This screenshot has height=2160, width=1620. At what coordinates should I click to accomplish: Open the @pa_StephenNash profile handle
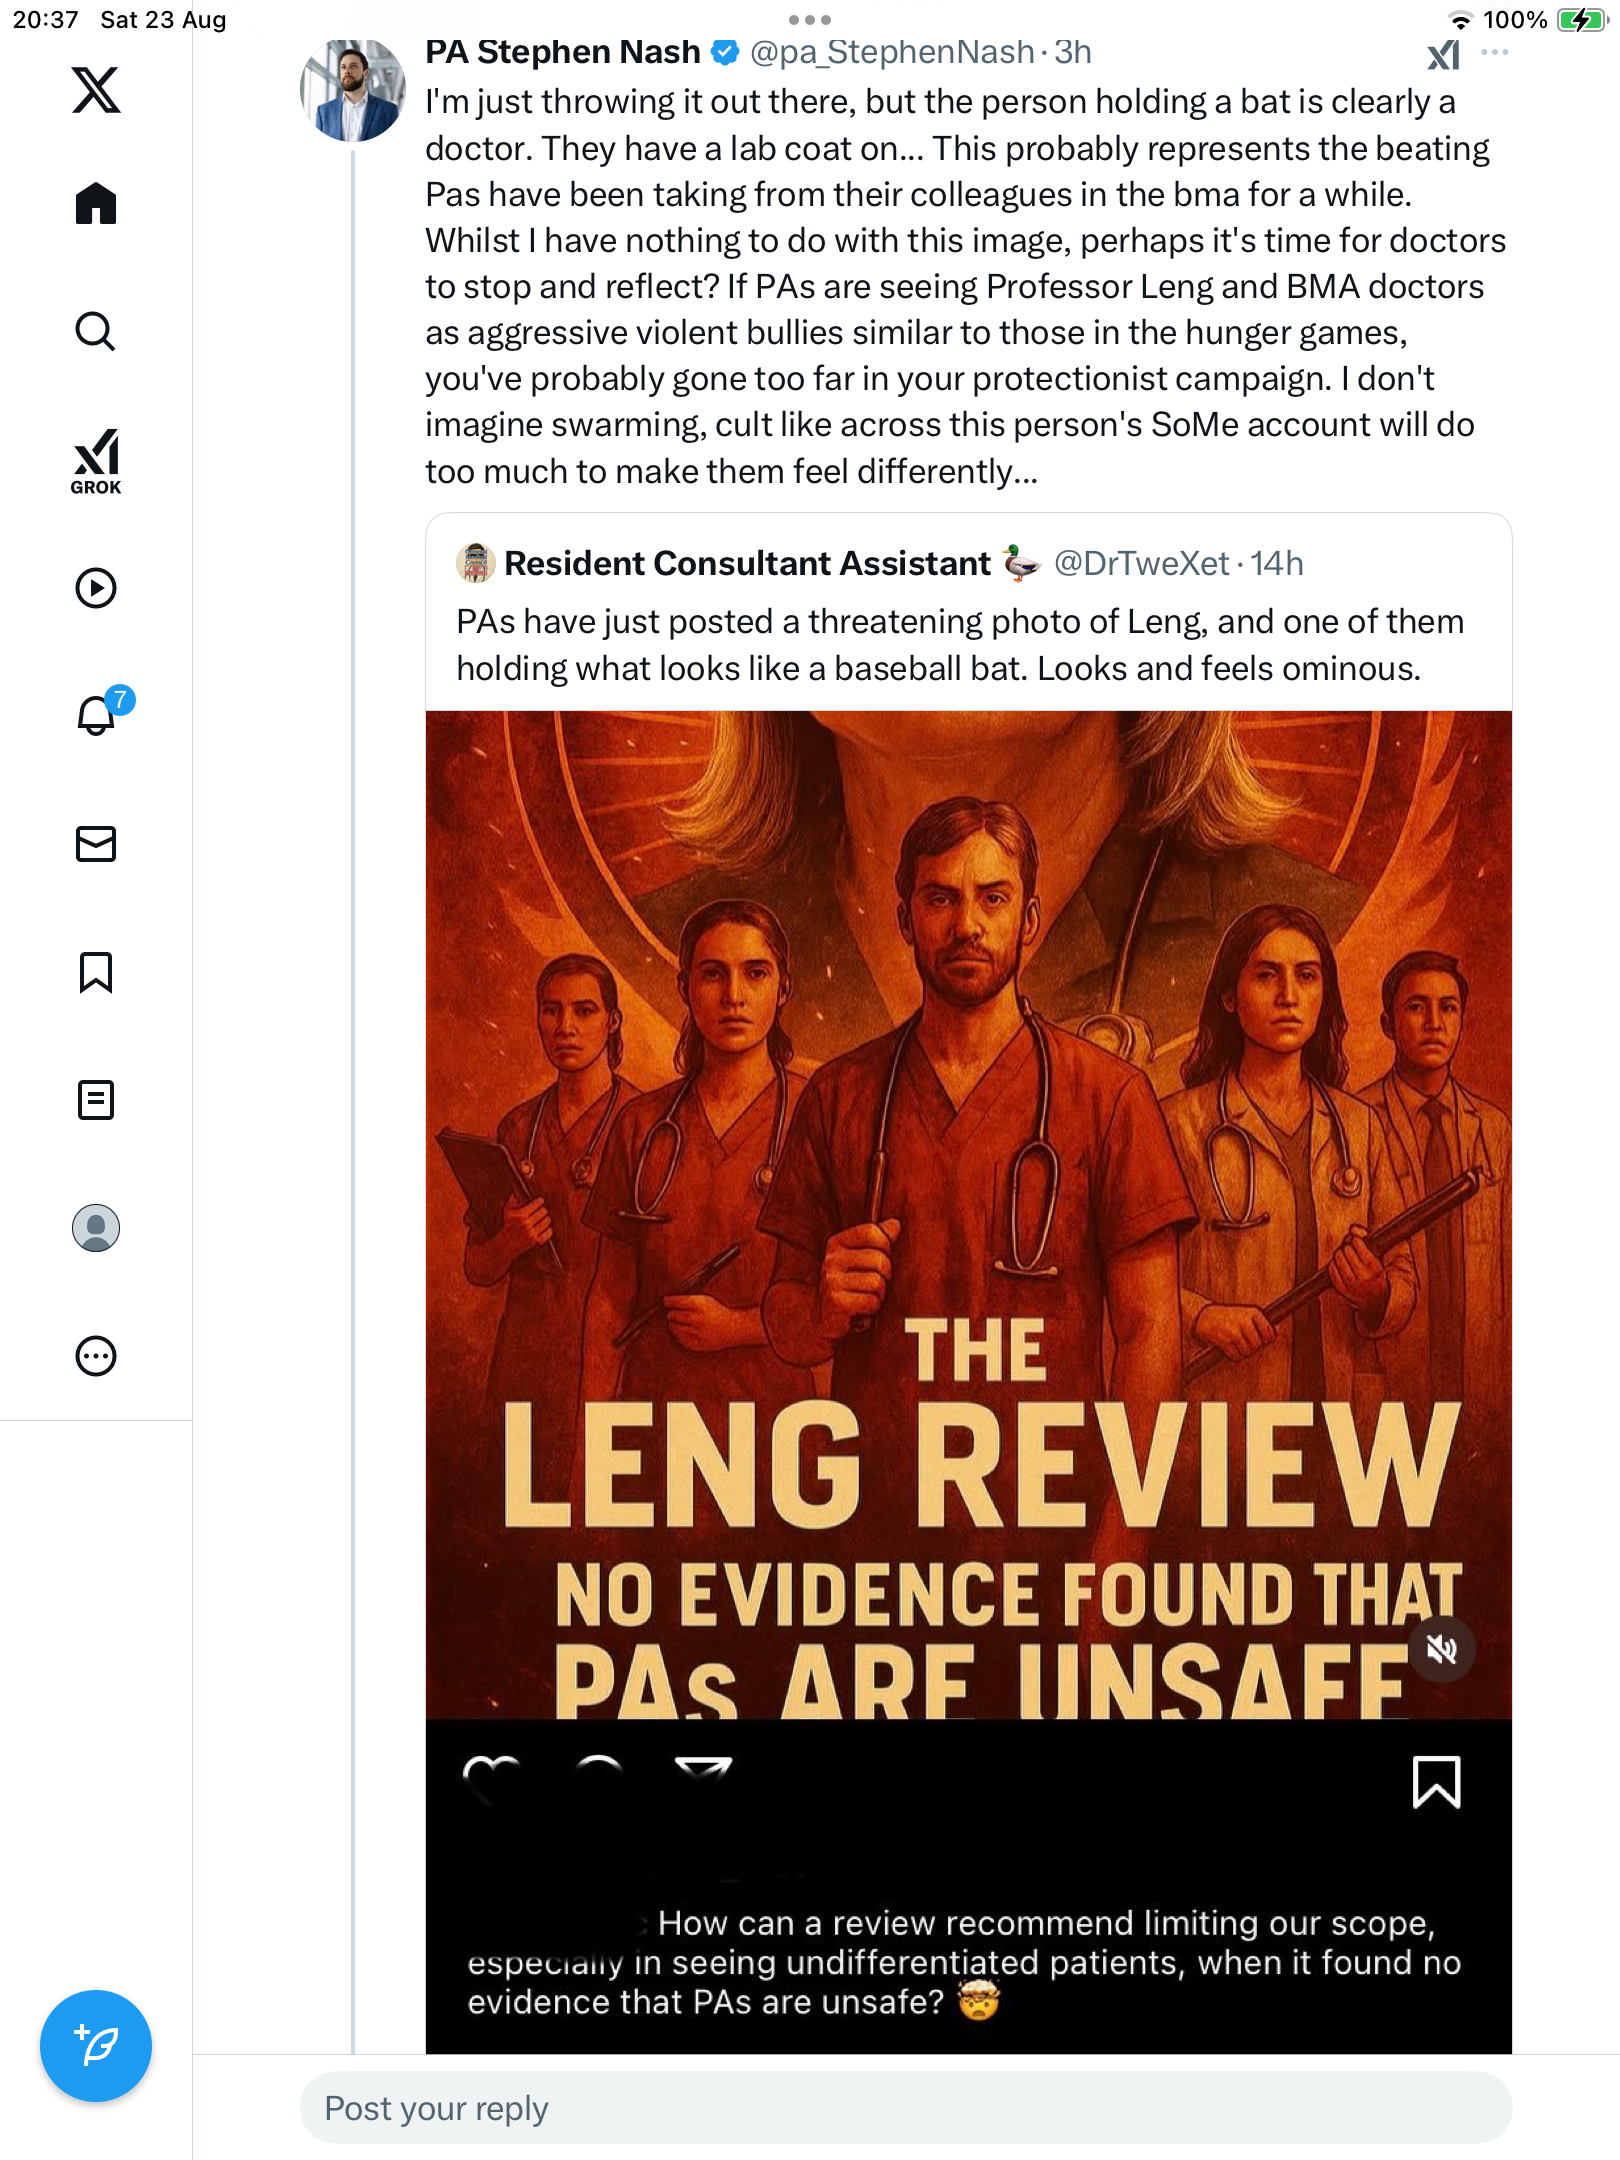(x=892, y=52)
